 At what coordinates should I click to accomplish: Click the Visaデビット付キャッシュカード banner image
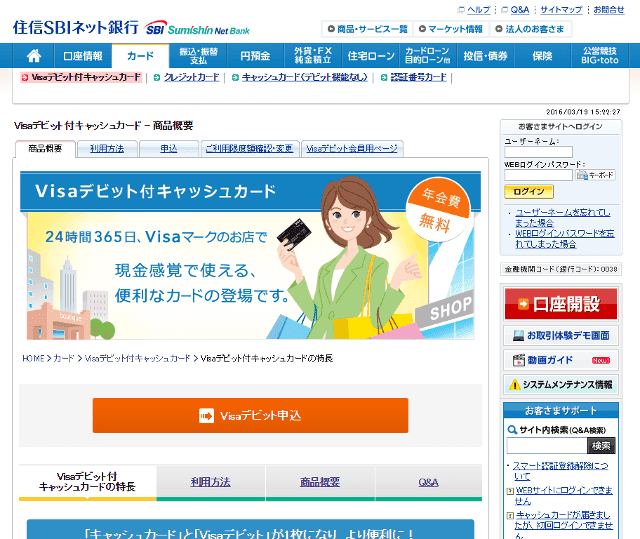click(x=250, y=256)
